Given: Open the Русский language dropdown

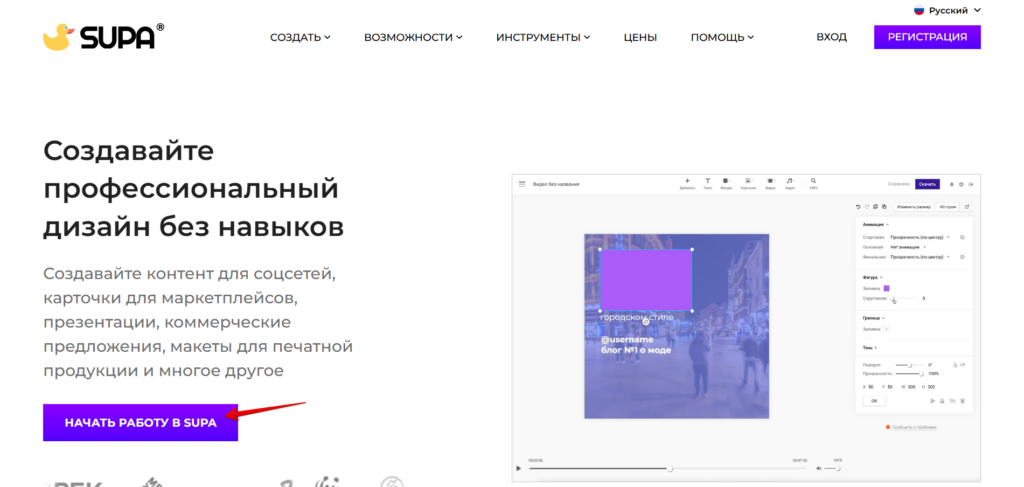Looking at the screenshot, I should click(x=948, y=10).
